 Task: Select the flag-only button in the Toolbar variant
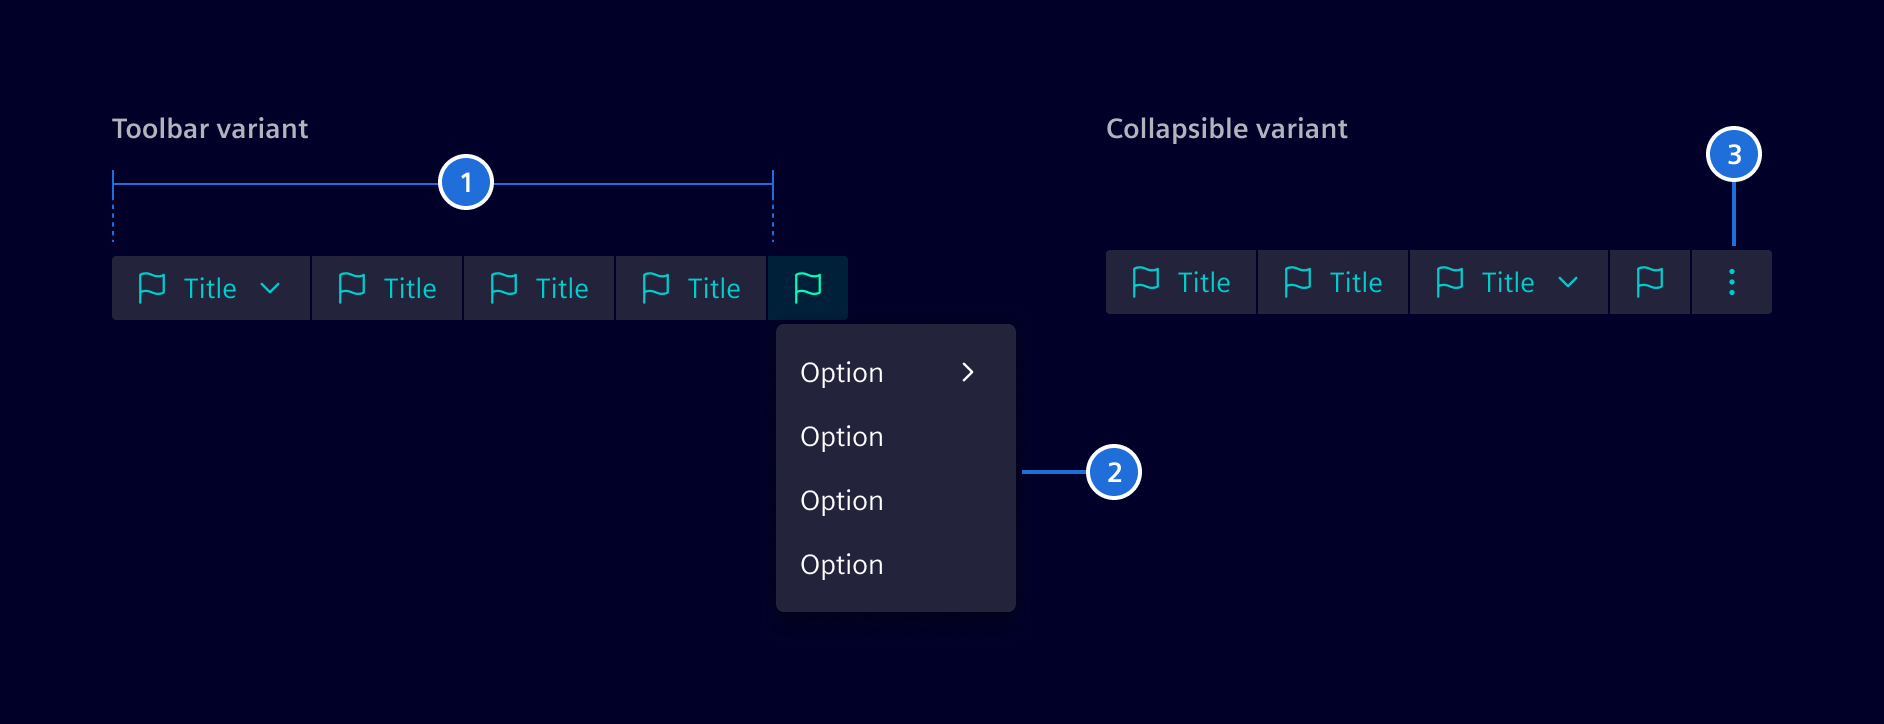(807, 288)
